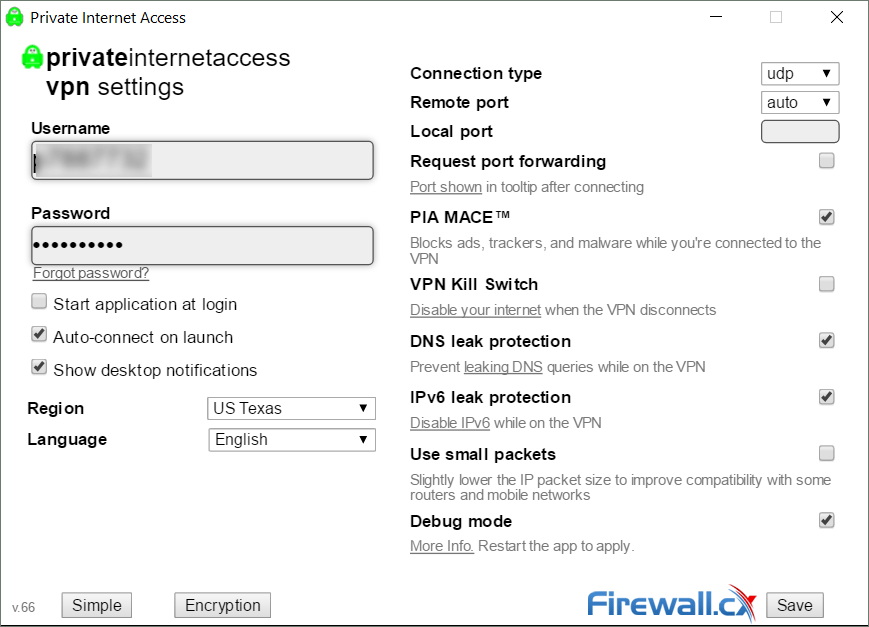
Task: Enable the VPN Kill Switch checkbox
Action: [826, 284]
